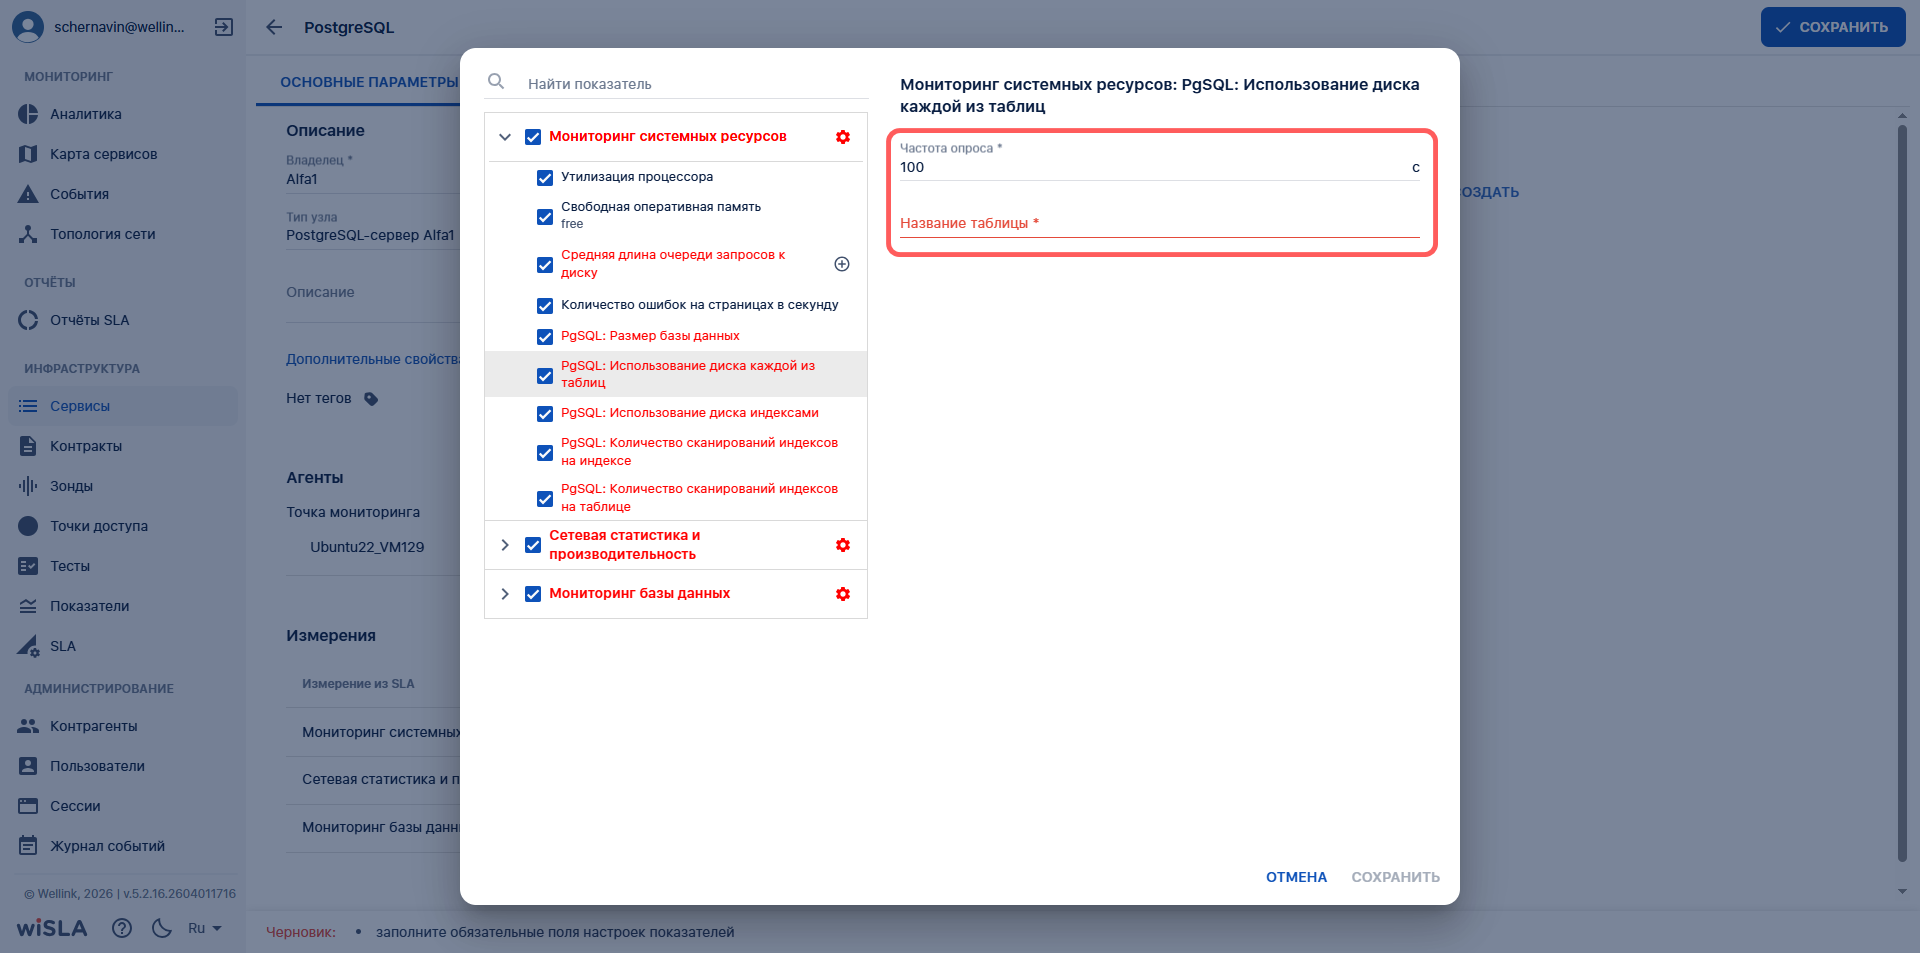Image resolution: width=1920 pixels, height=953 pixels.
Task: Click the plus icon for Средняя длина очереди
Action: tap(842, 264)
